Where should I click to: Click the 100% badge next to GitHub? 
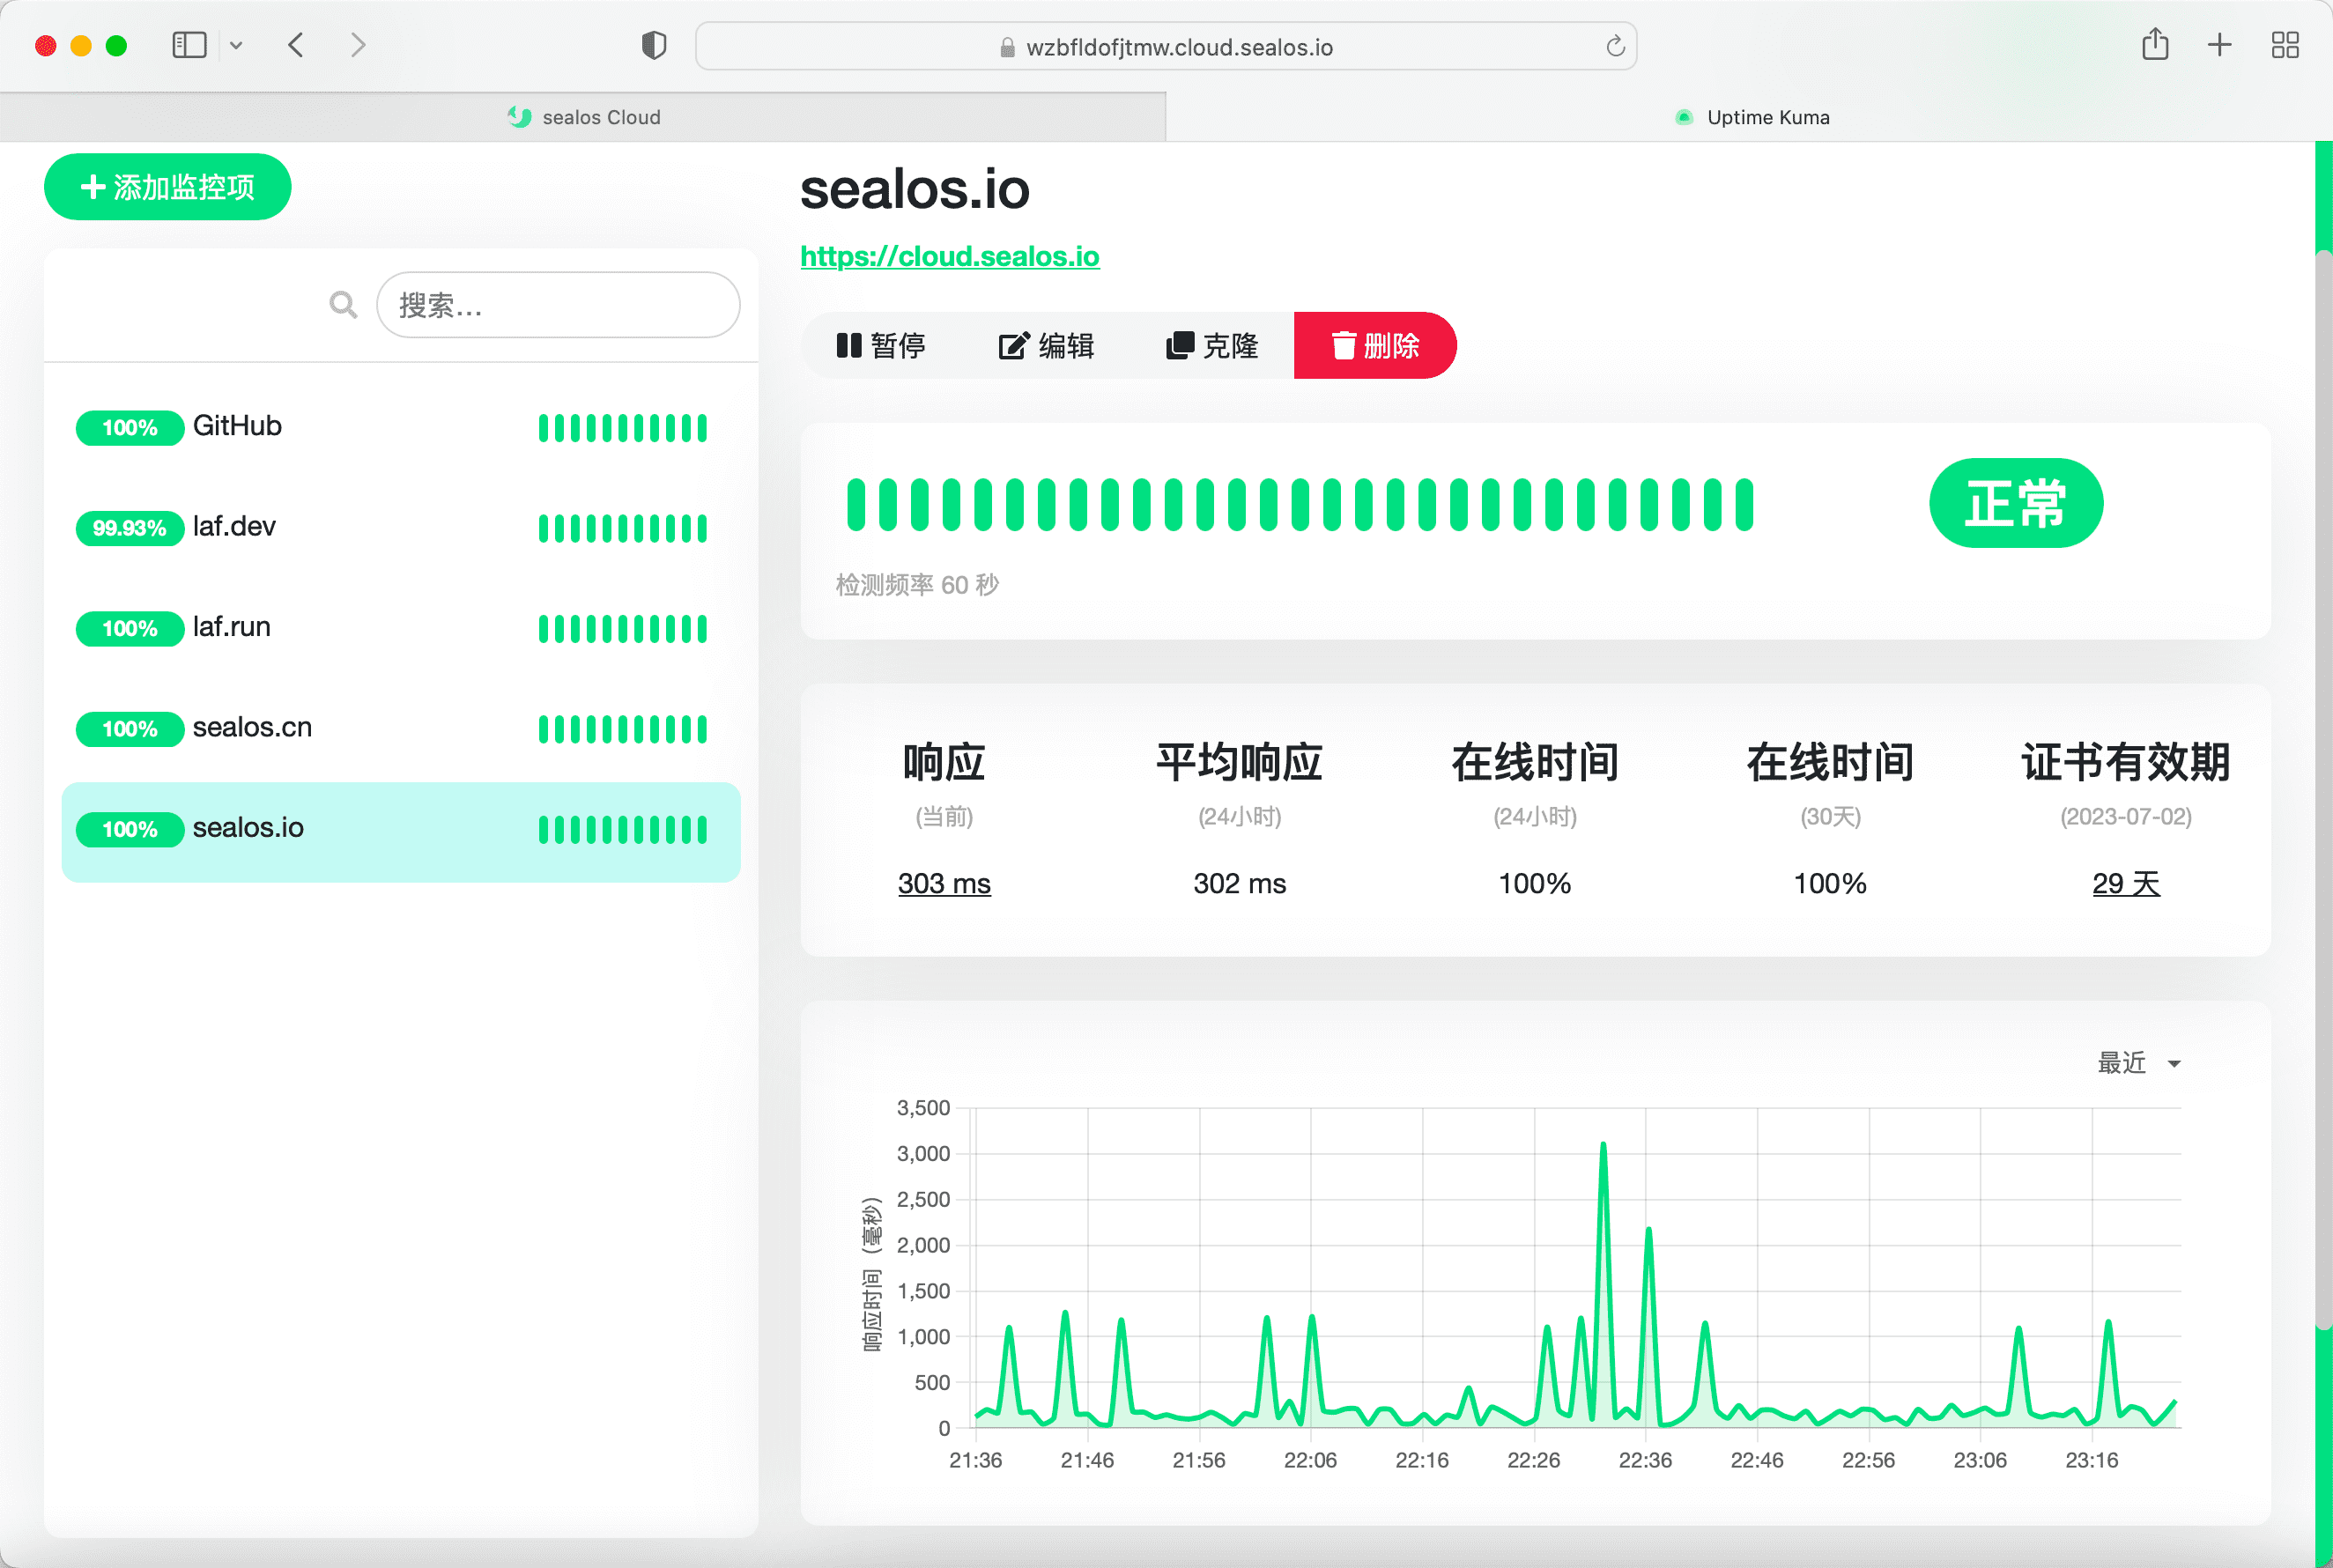point(130,428)
